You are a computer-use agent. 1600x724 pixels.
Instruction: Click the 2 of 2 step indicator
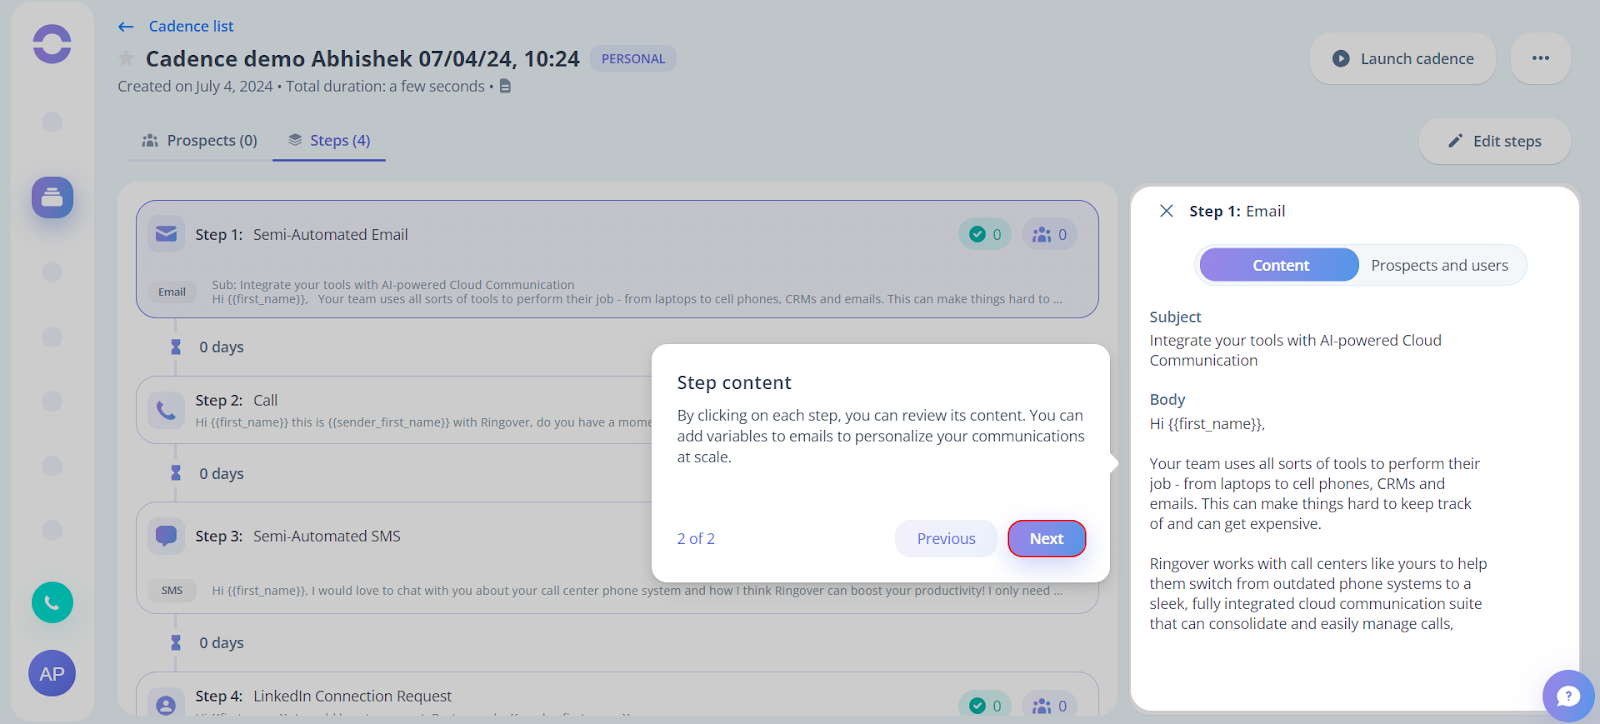696,538
